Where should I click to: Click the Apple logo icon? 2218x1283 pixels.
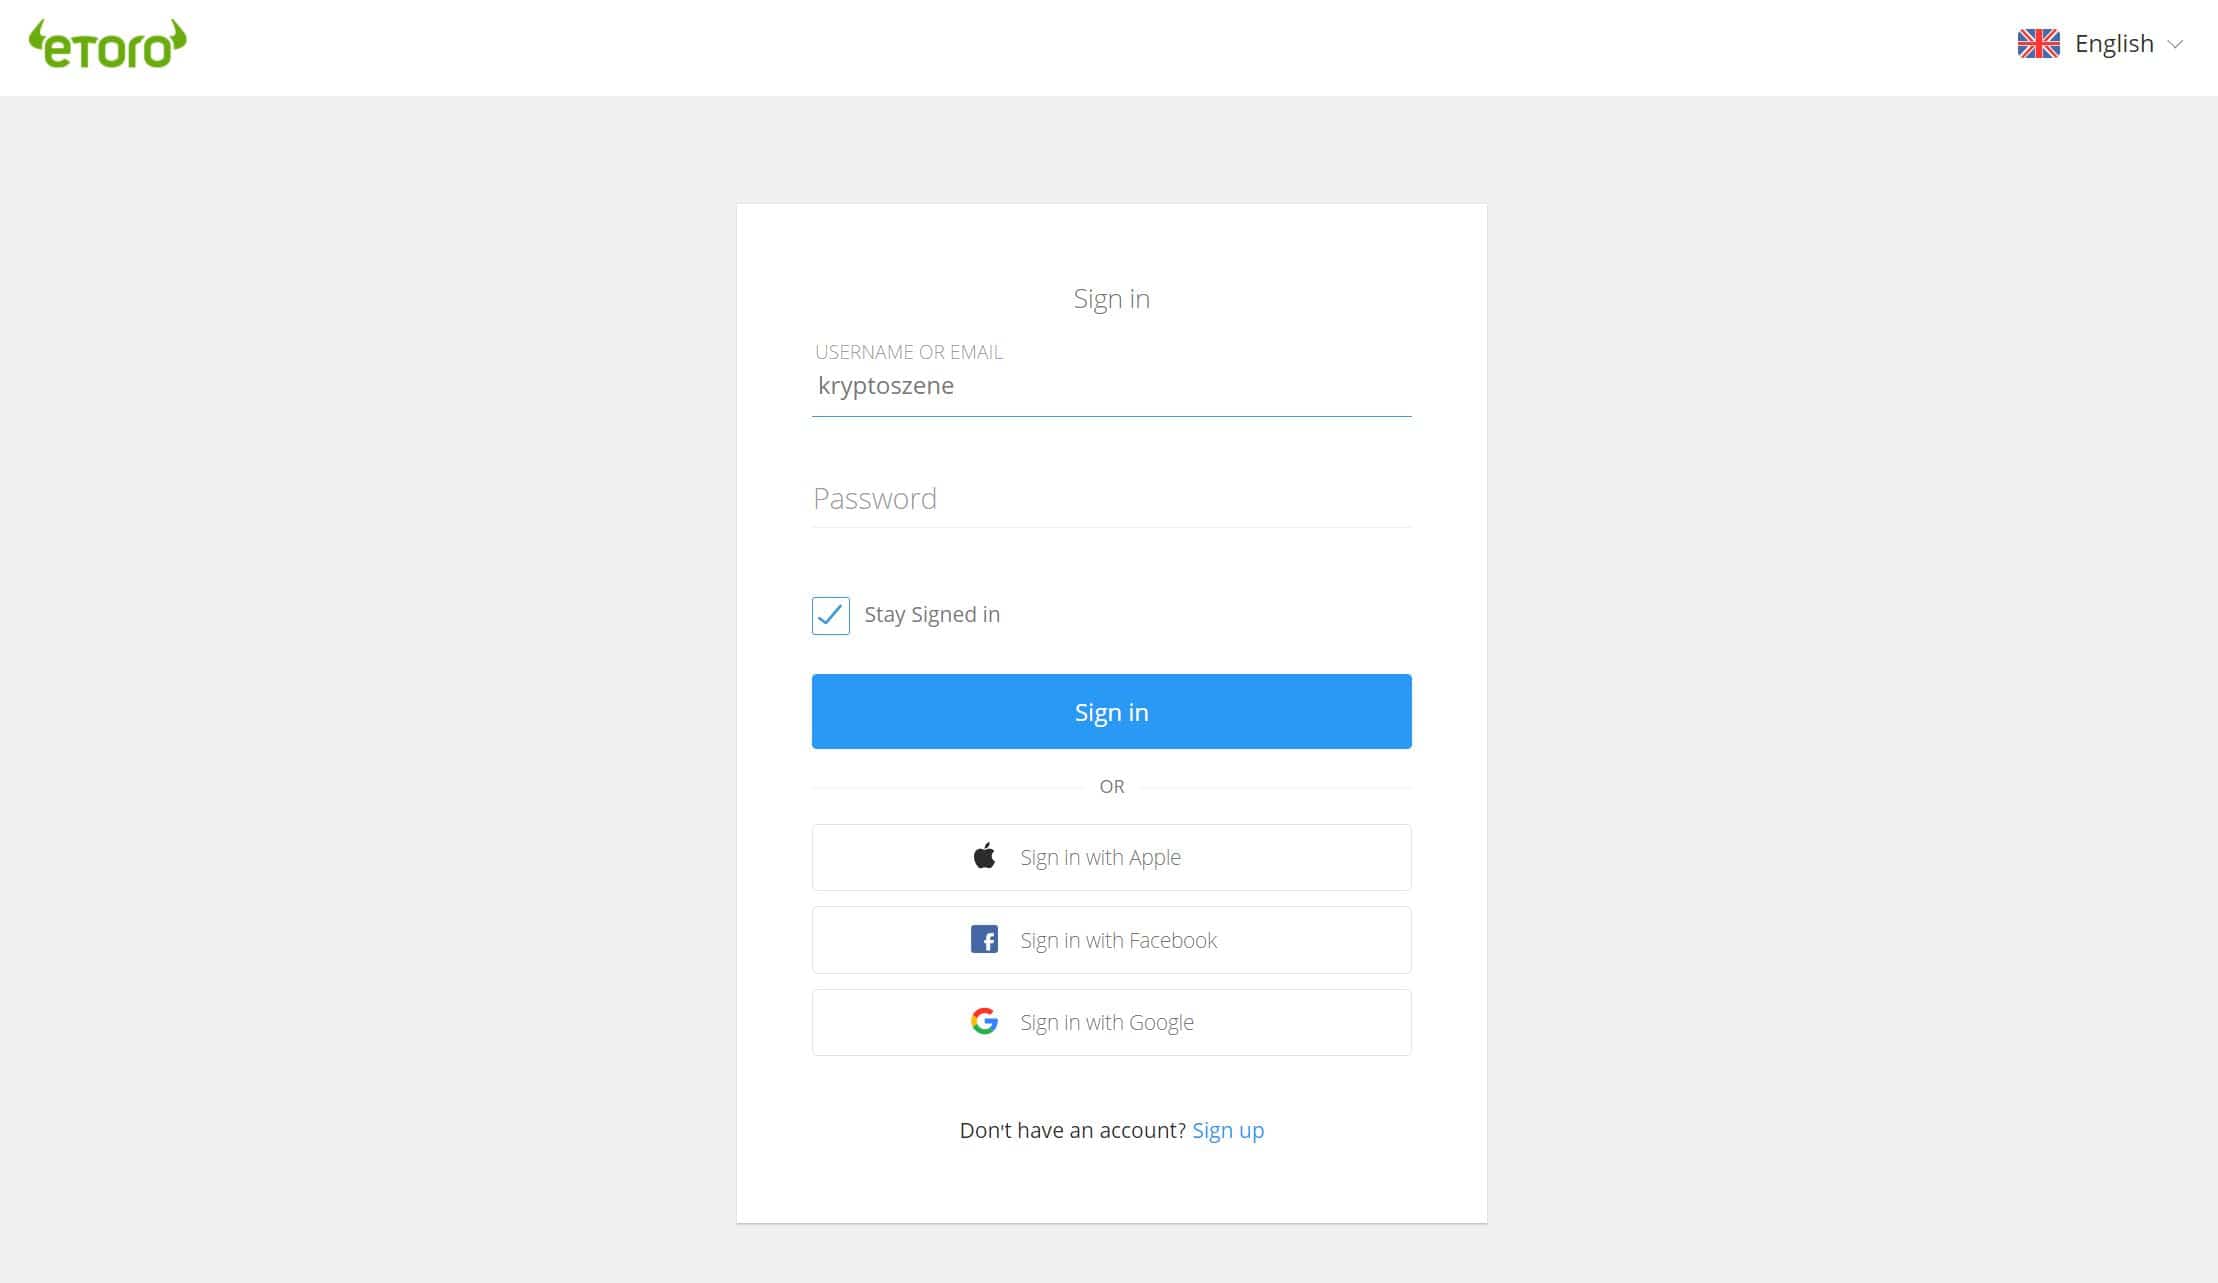pyautogui.click(x=984, y=856)
